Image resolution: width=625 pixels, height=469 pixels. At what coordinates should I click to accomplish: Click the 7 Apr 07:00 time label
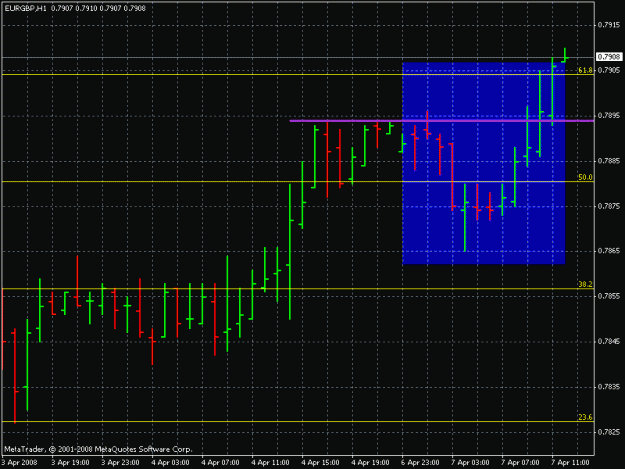tap(521, 463)
